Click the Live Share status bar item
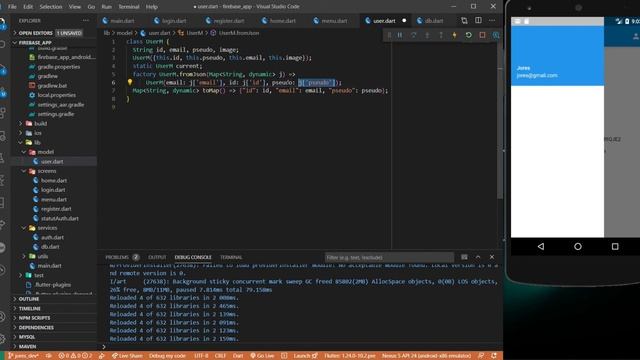 (127, 356)
